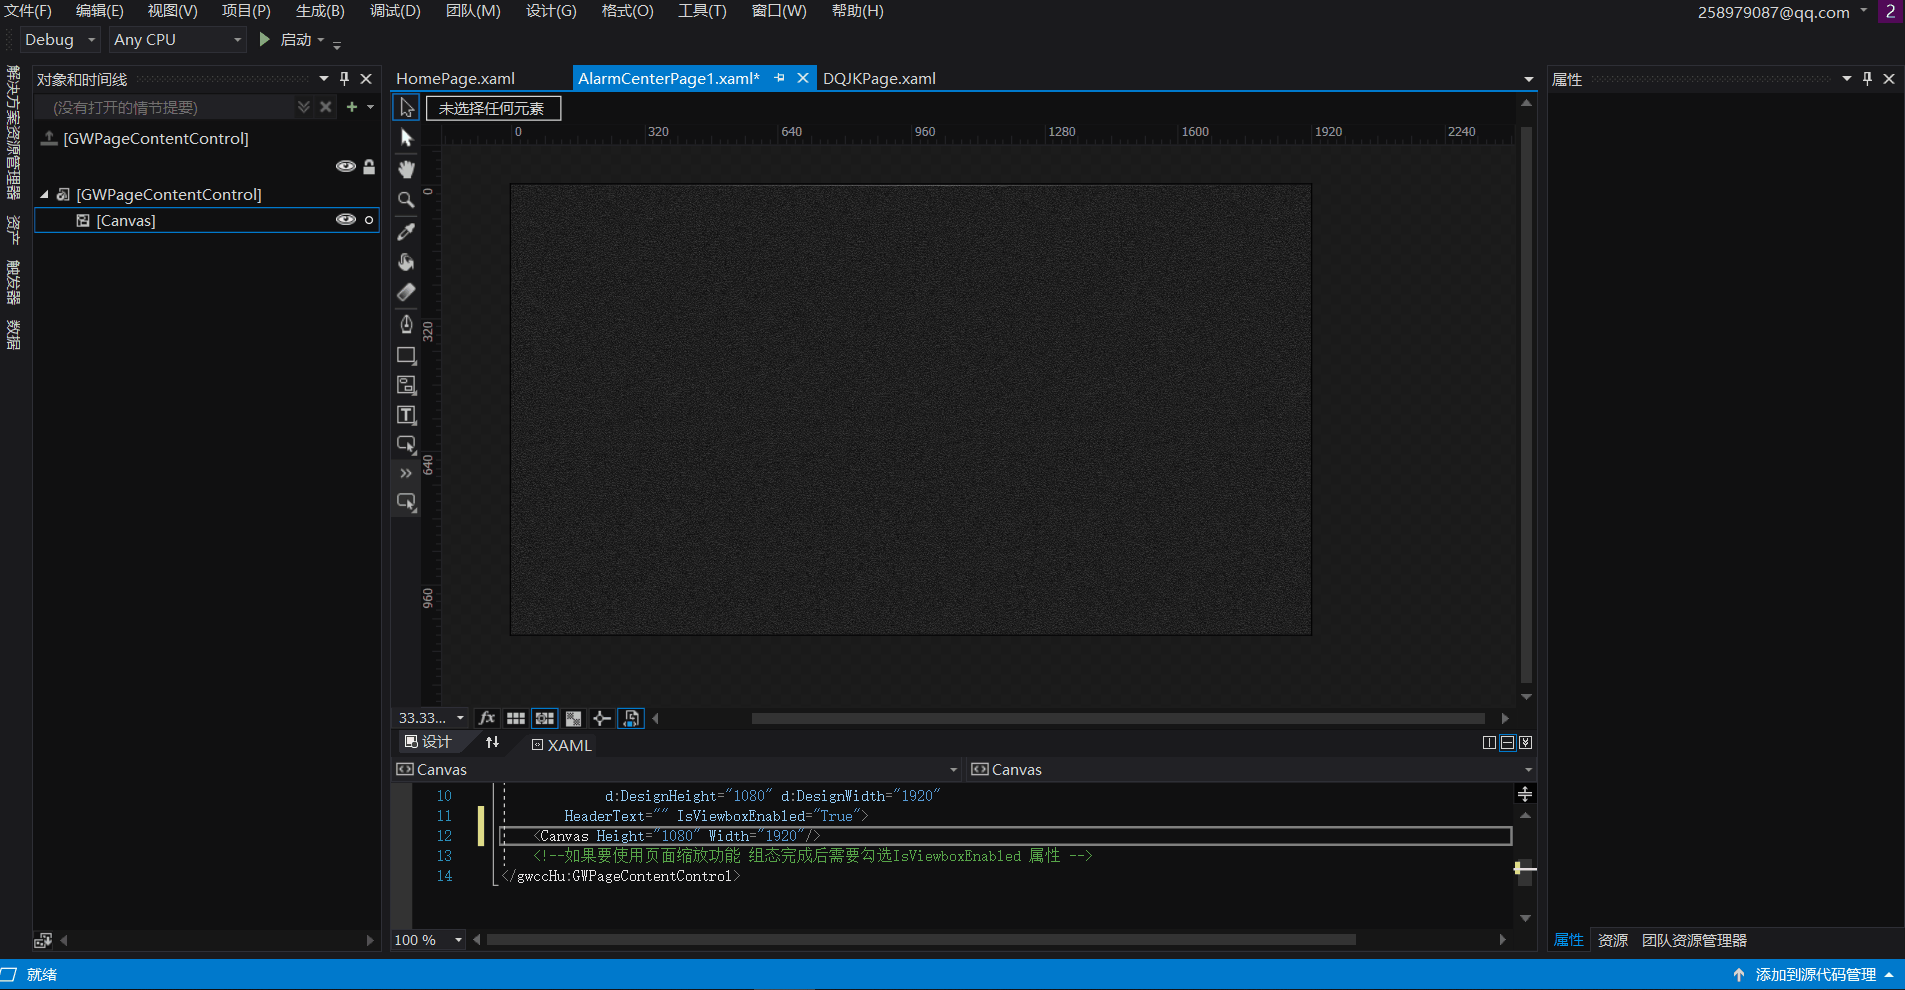Switch to the DQJKPage.xaml tab
This screenshot has height=990, width=1905.
879,79
